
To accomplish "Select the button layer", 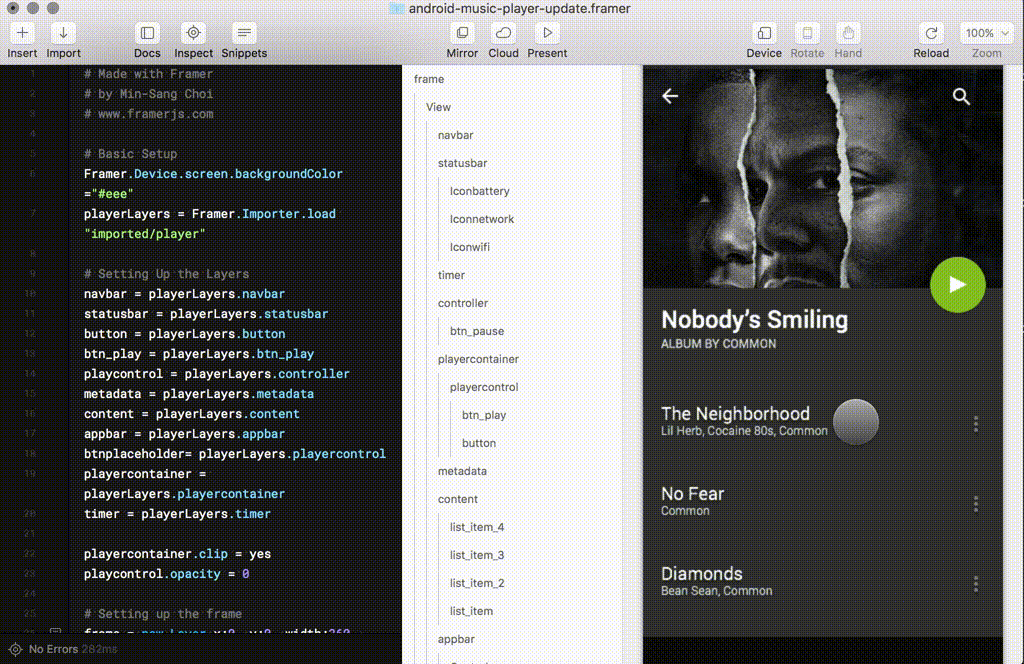I will (x=479, y=443).
